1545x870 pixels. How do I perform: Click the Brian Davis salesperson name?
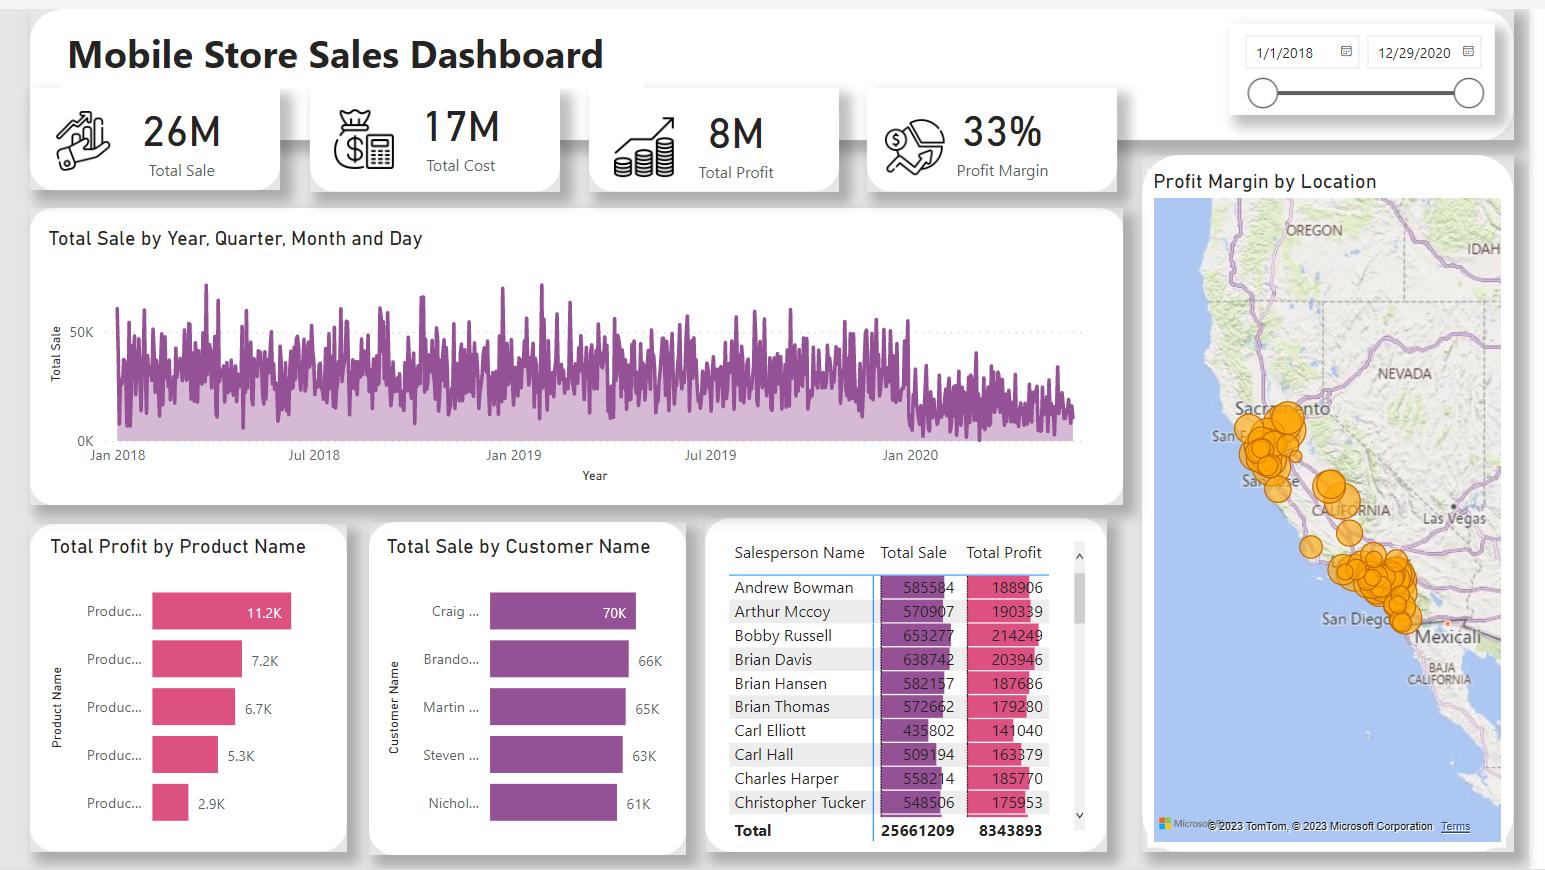click(773, 659)
